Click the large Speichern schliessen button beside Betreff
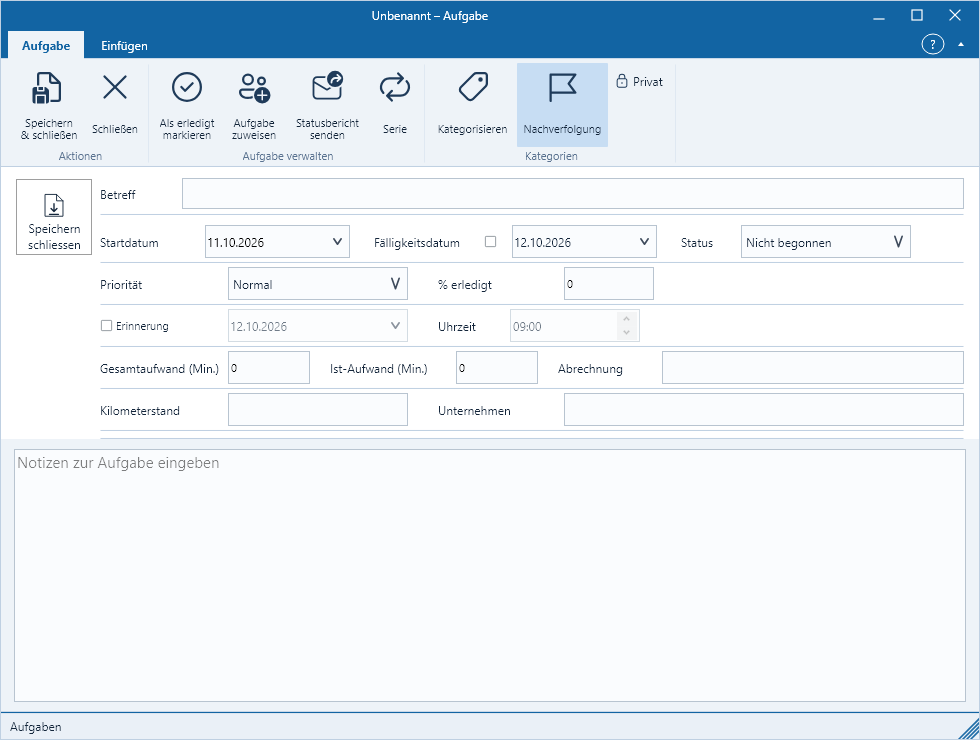This screenshot has height=740, width=980. click(x=54, y=217)
